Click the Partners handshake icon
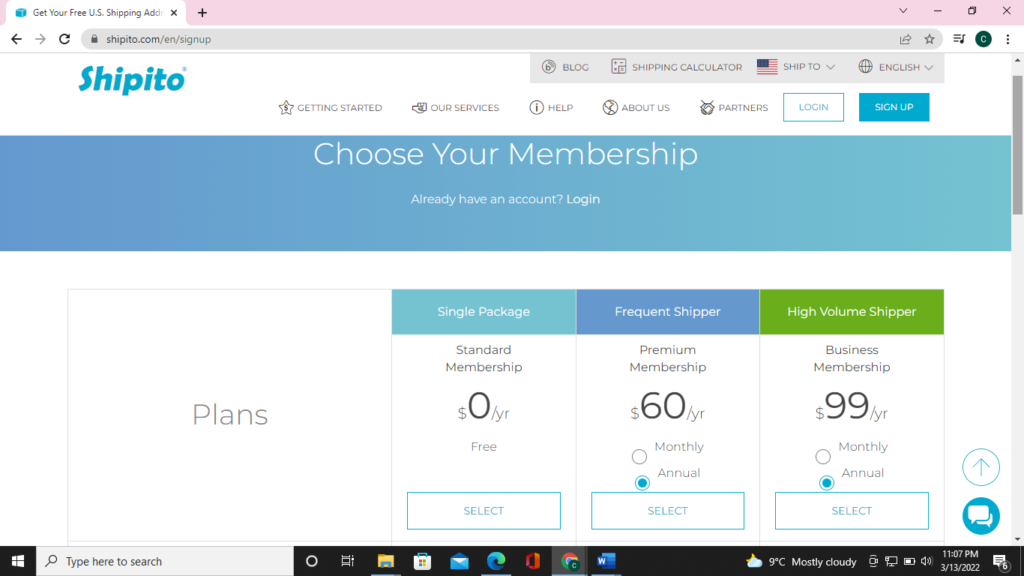 pos(707,107)
